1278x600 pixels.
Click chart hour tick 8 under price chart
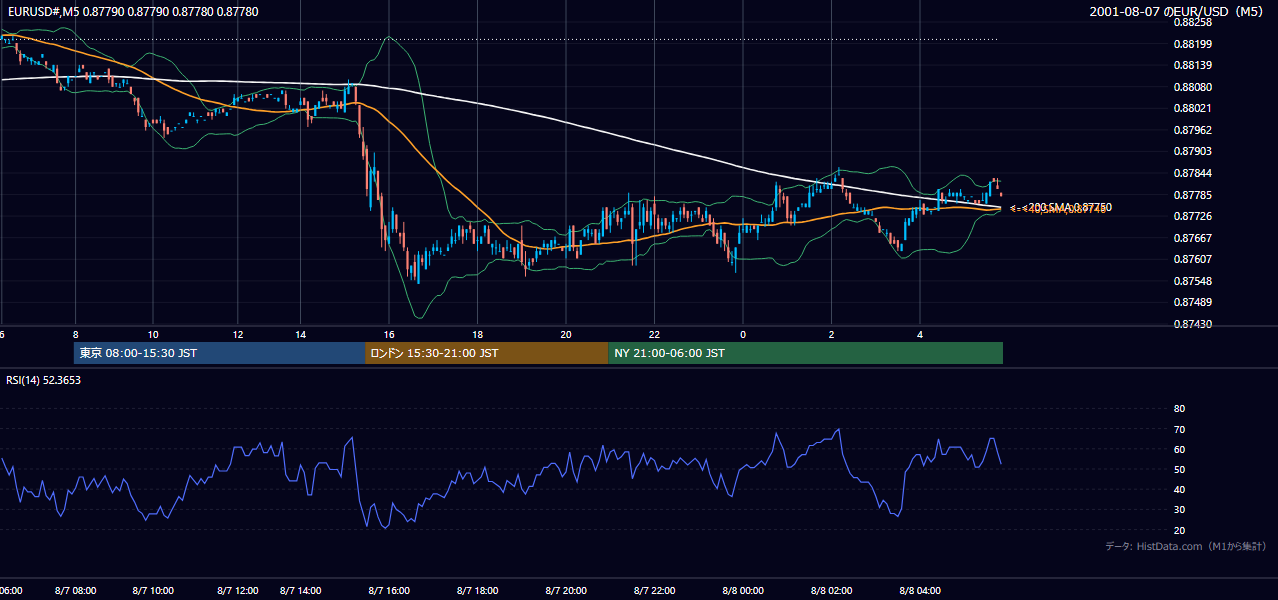pos(75,334)
